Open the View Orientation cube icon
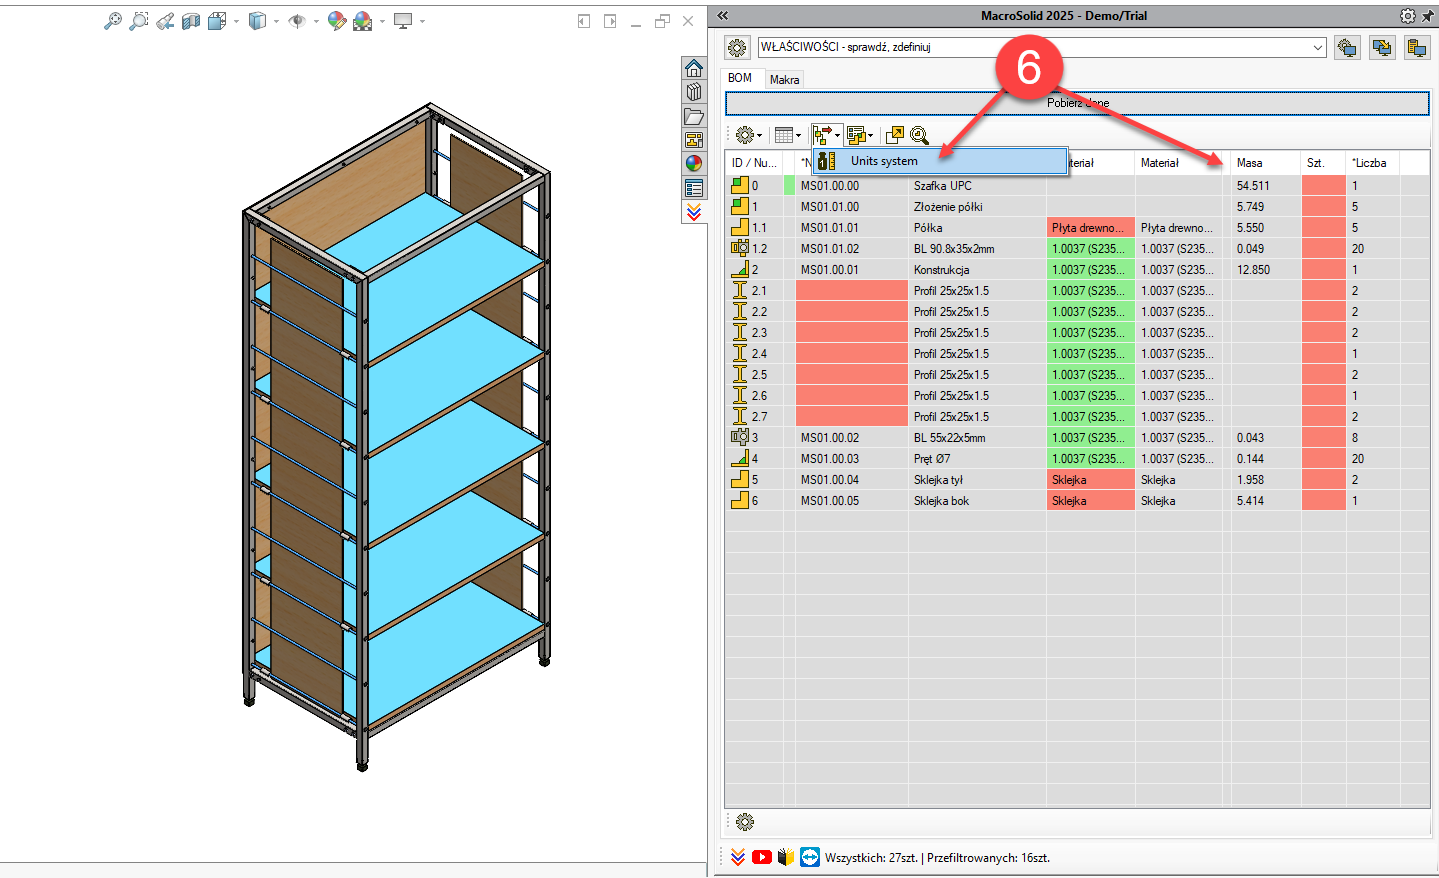The height and width of the screenshot is (878, 1439). point(217,21)
